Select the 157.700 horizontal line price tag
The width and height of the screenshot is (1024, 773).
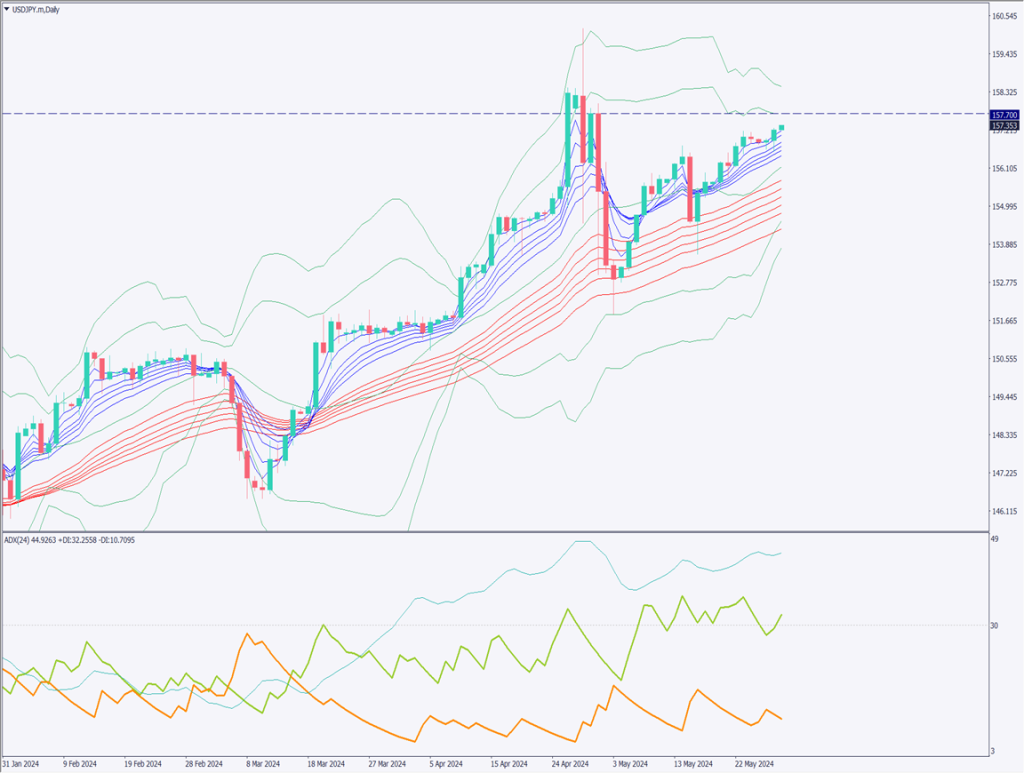tap(1003, 115)
